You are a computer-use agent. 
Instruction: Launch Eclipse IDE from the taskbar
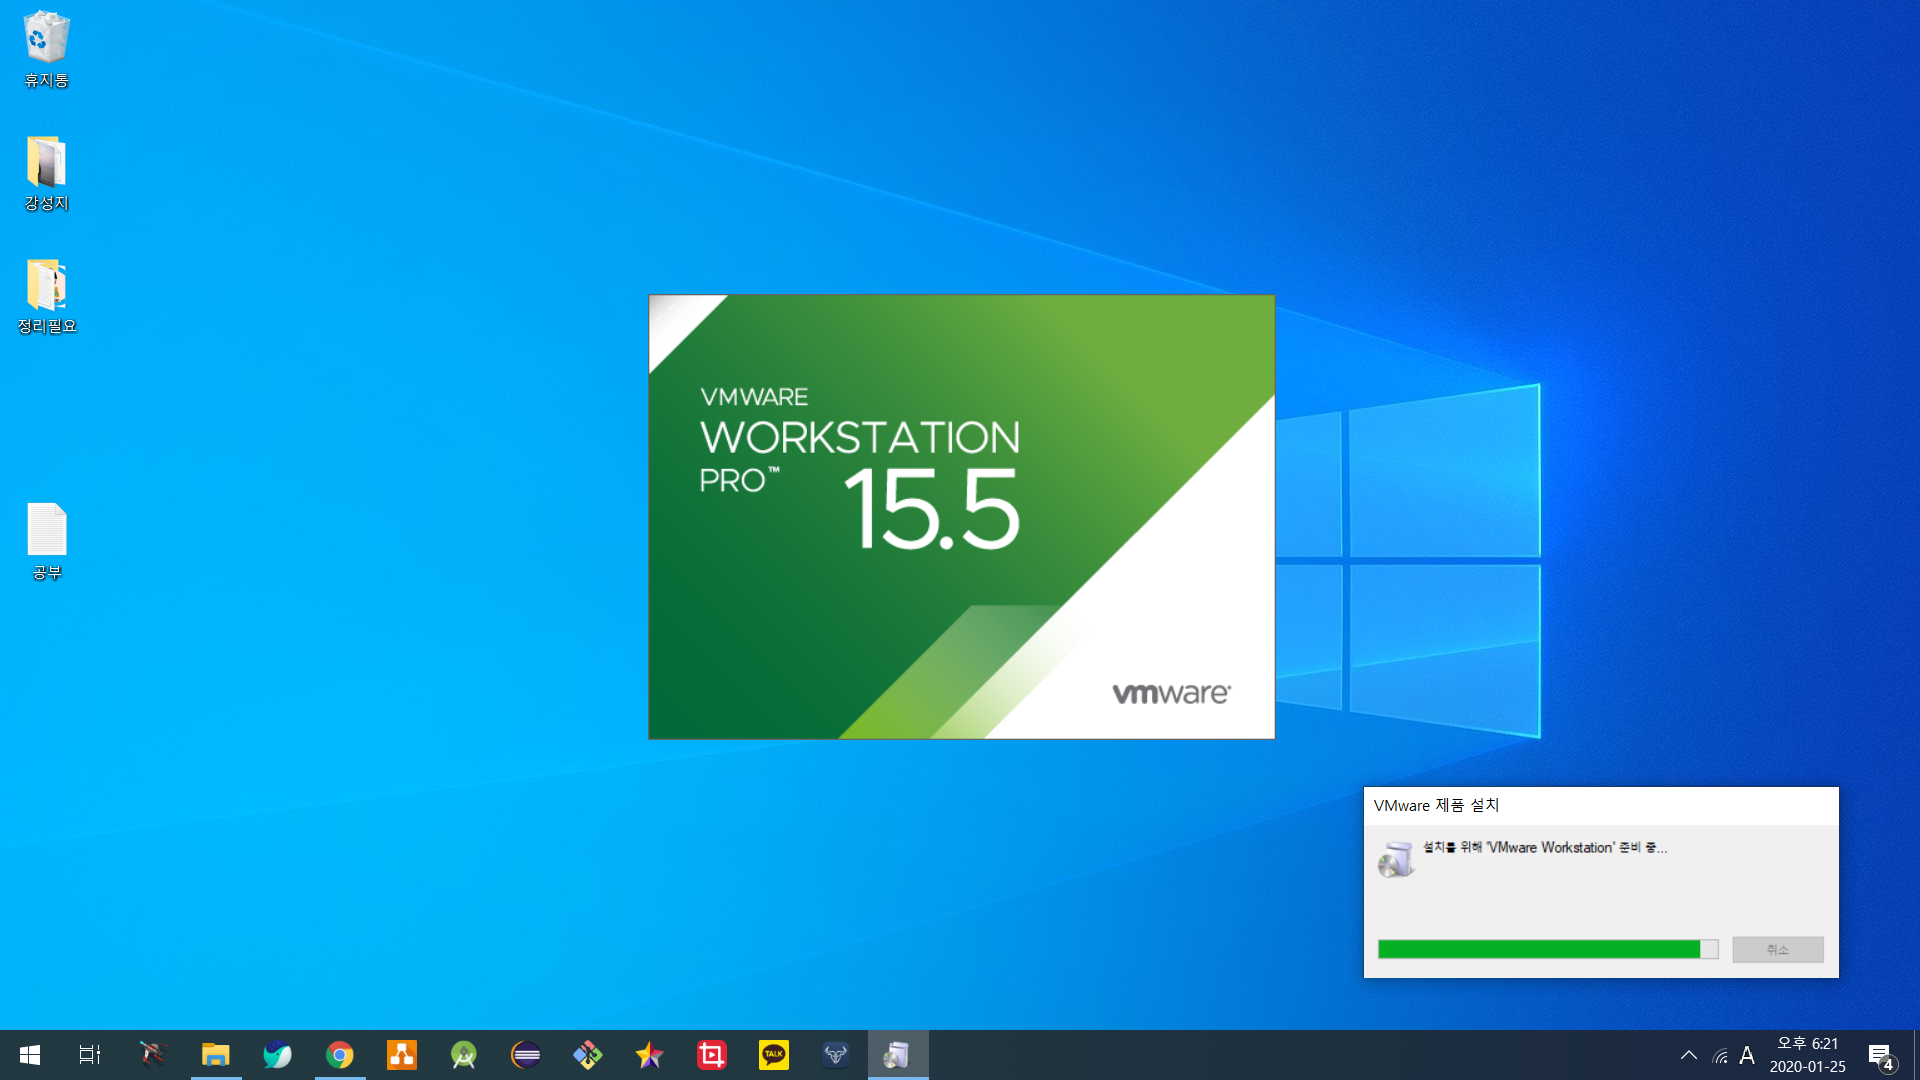tap(526, 1055)
